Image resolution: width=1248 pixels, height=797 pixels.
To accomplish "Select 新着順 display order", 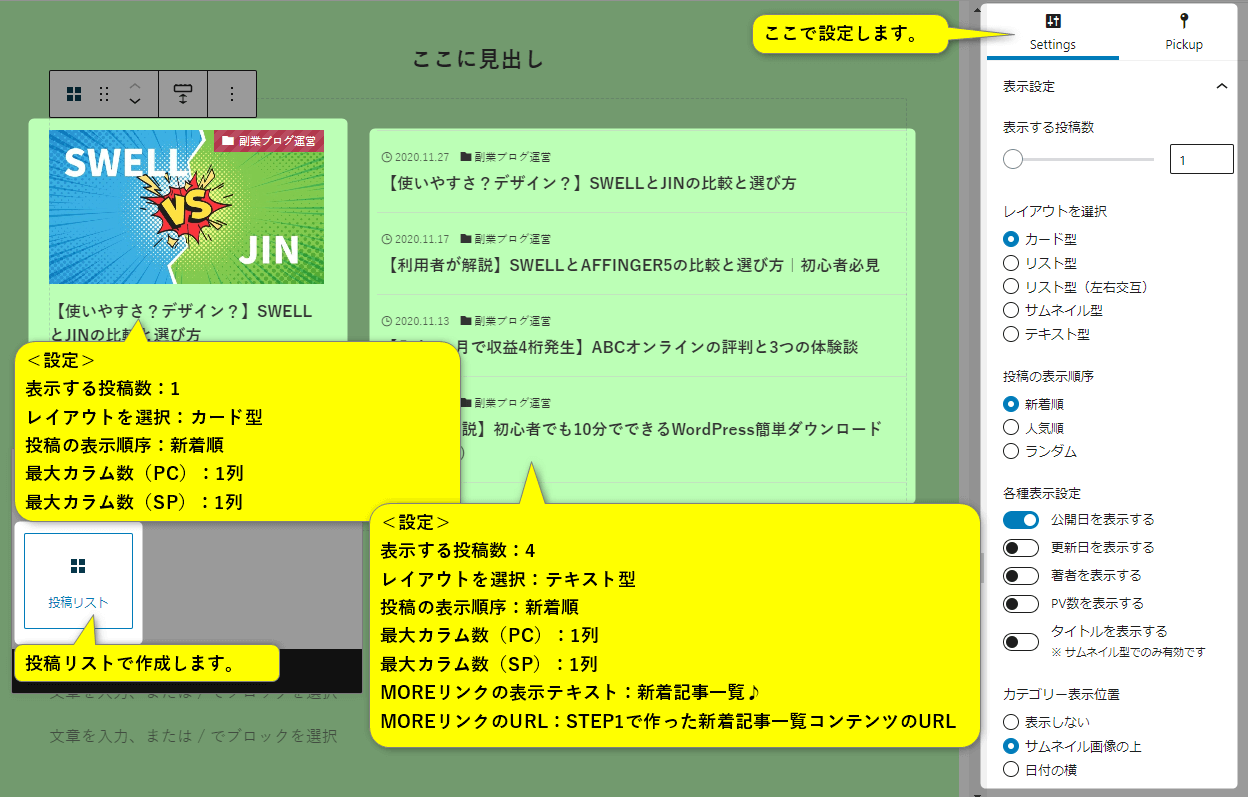I will tap(1011, 404).
